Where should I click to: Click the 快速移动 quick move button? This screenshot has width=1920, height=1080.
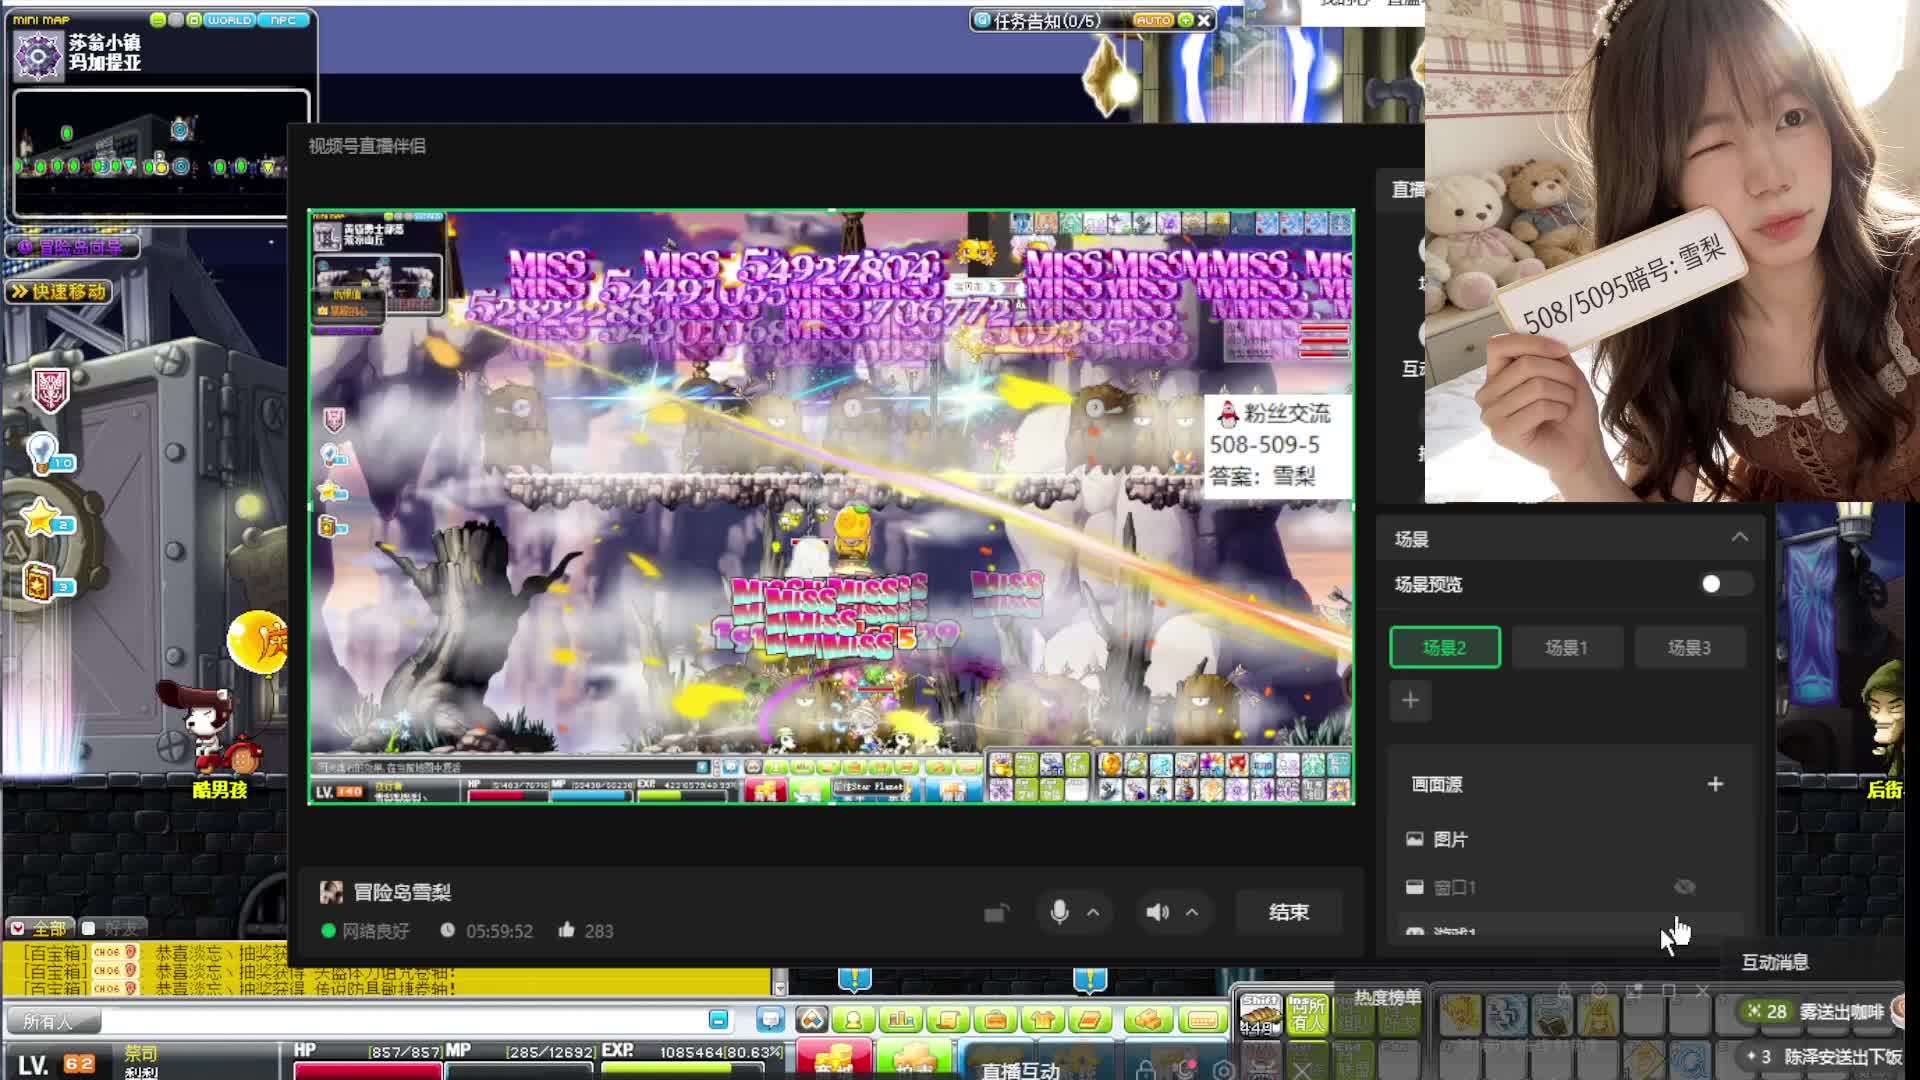click(x=60, y=292)
